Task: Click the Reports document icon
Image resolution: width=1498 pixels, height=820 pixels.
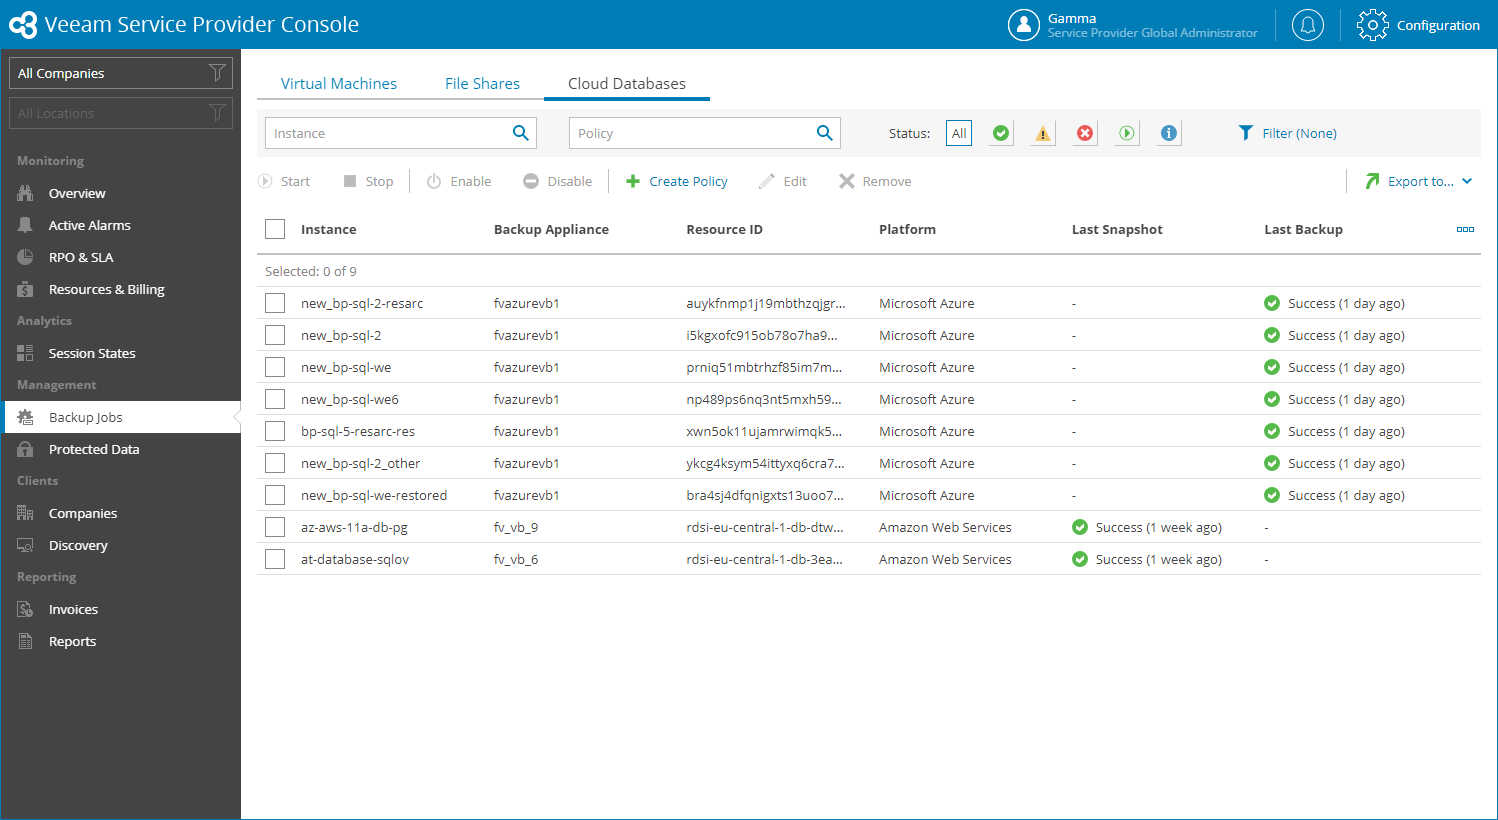Action: [25, 641]
